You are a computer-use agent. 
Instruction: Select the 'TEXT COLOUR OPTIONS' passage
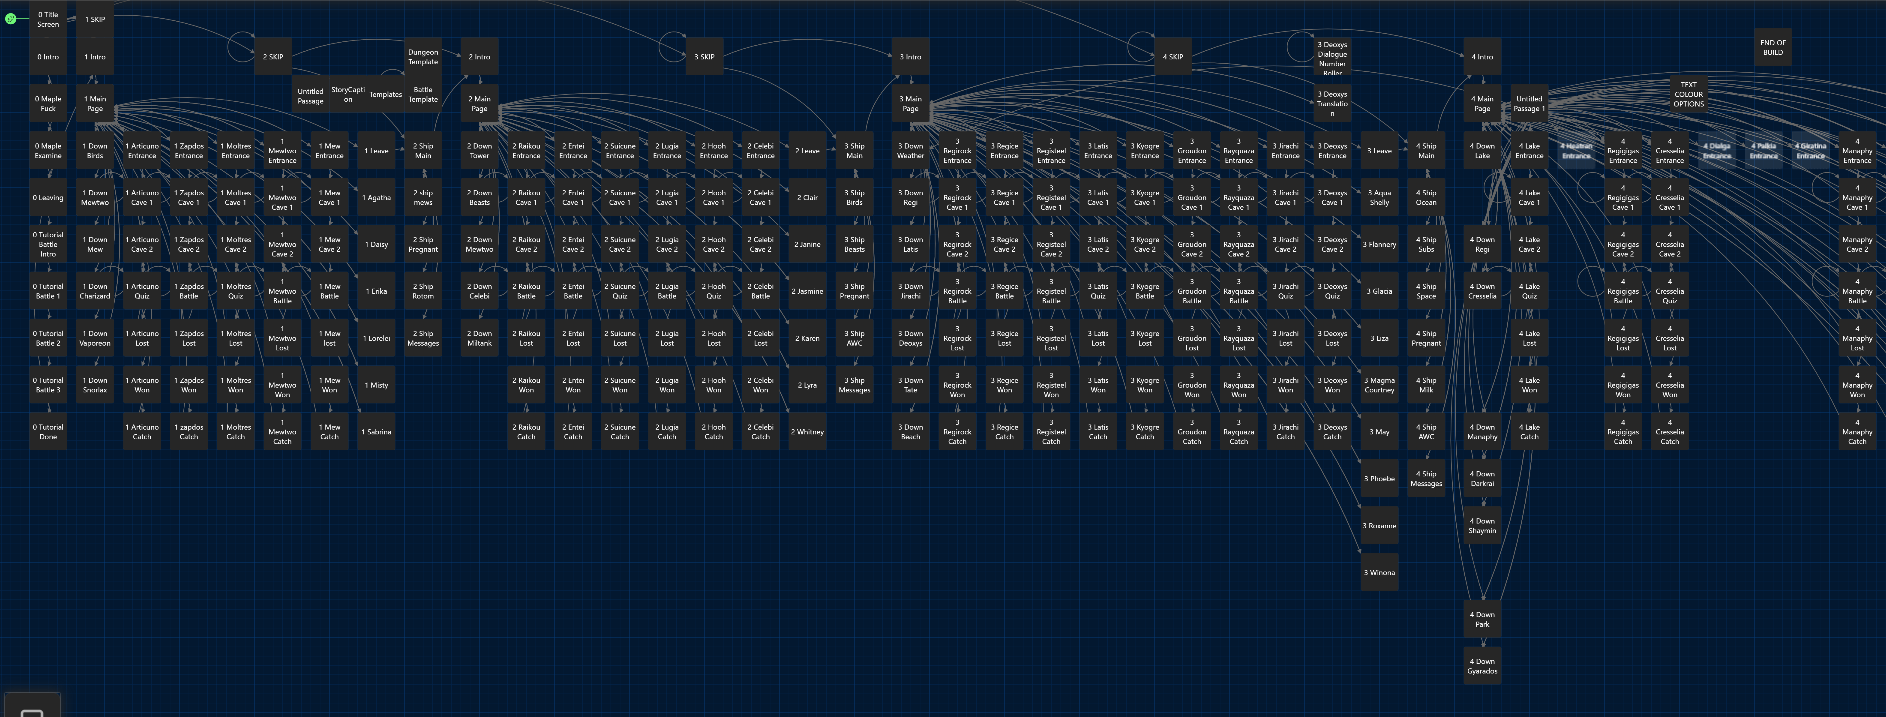[x=1689, y=94]
